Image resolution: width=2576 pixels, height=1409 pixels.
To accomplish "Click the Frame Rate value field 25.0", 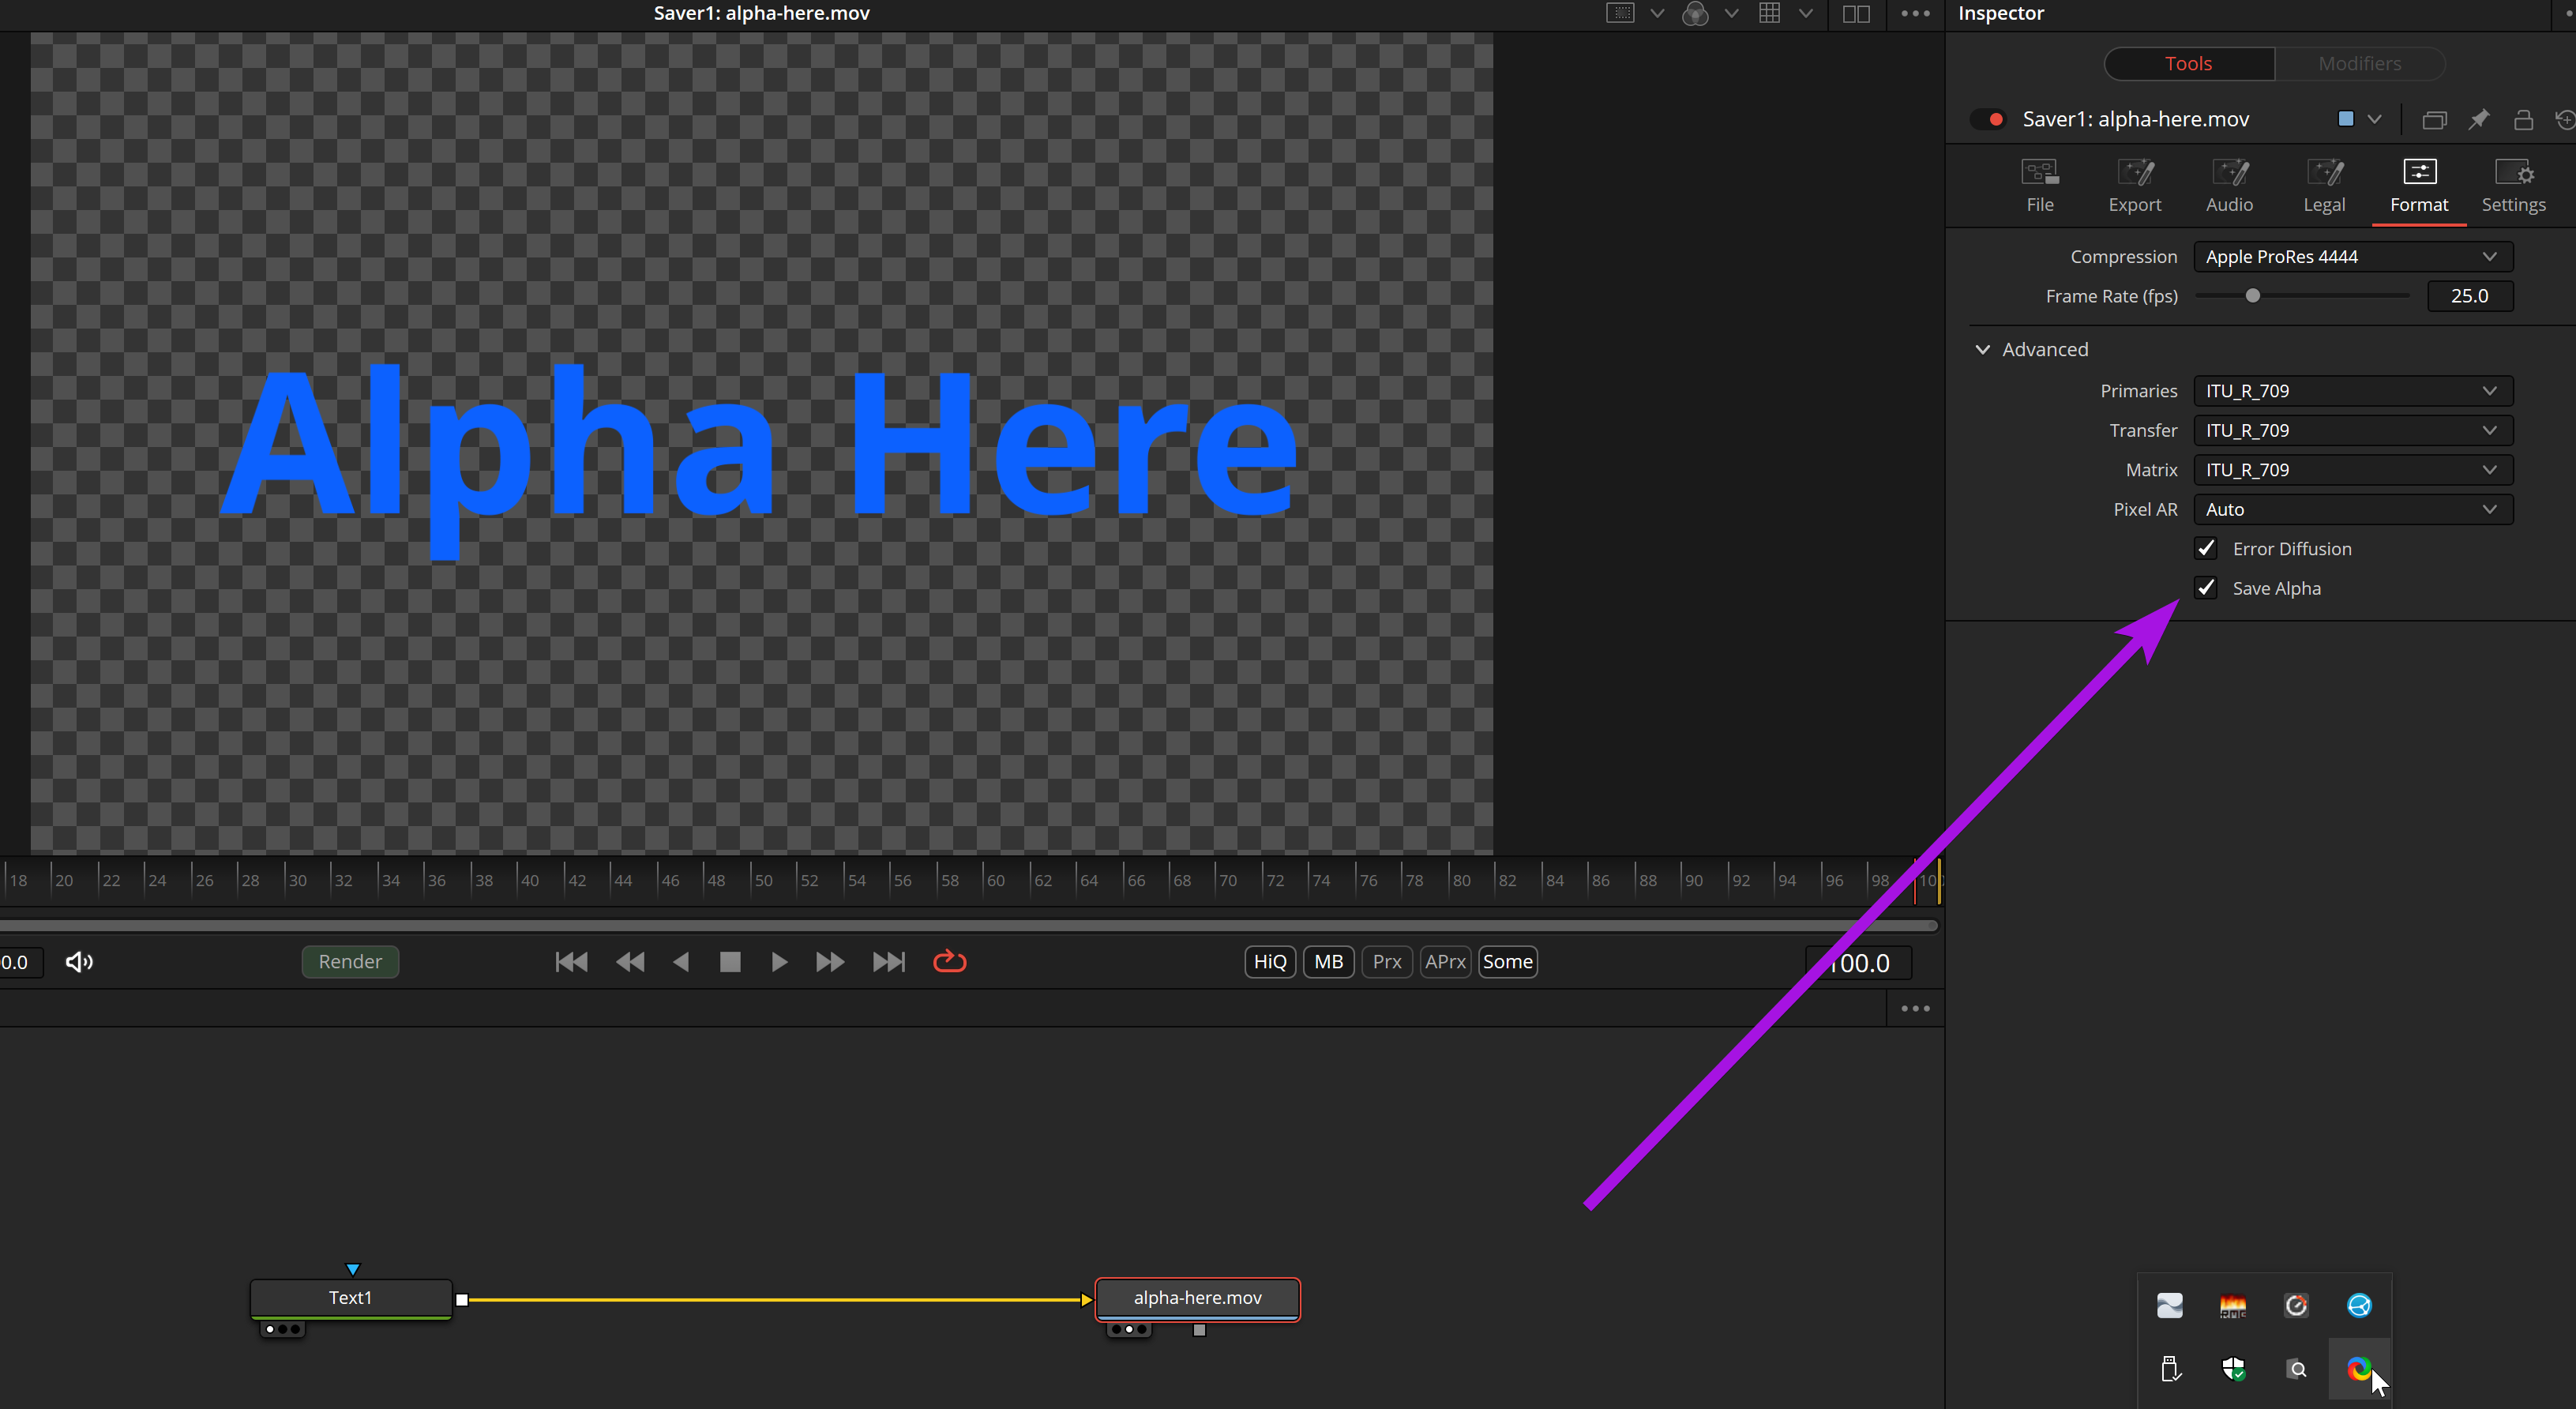I will (x=2469, y=296).
